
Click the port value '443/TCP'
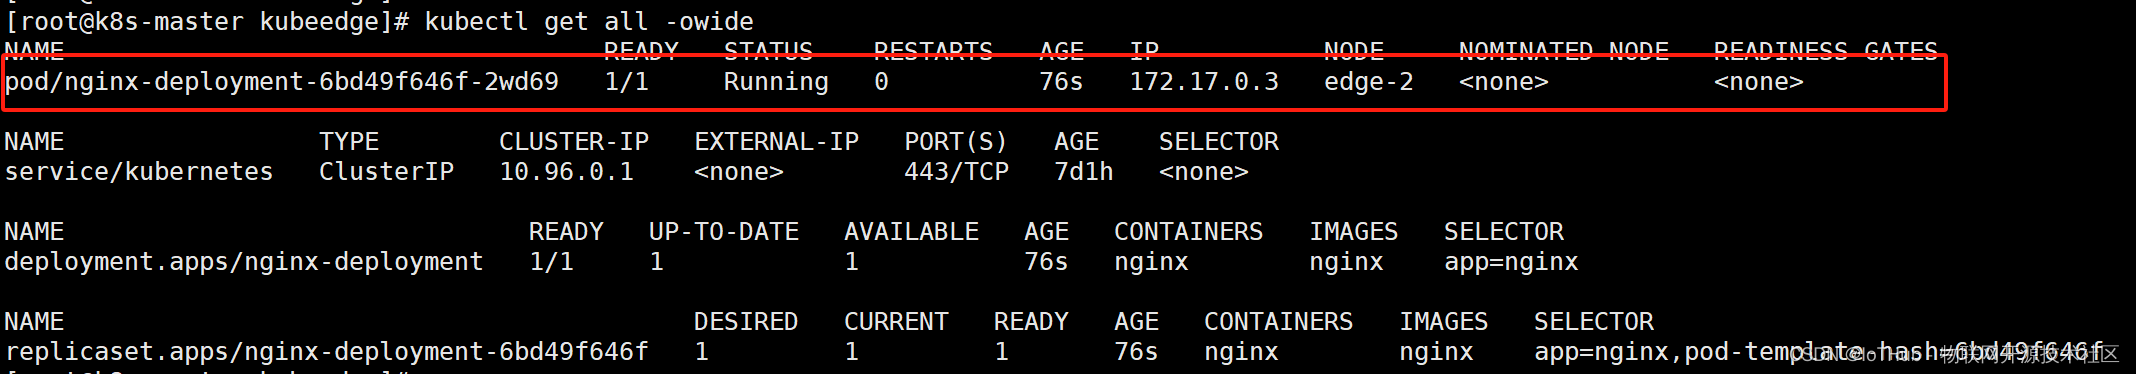point(957,172)
